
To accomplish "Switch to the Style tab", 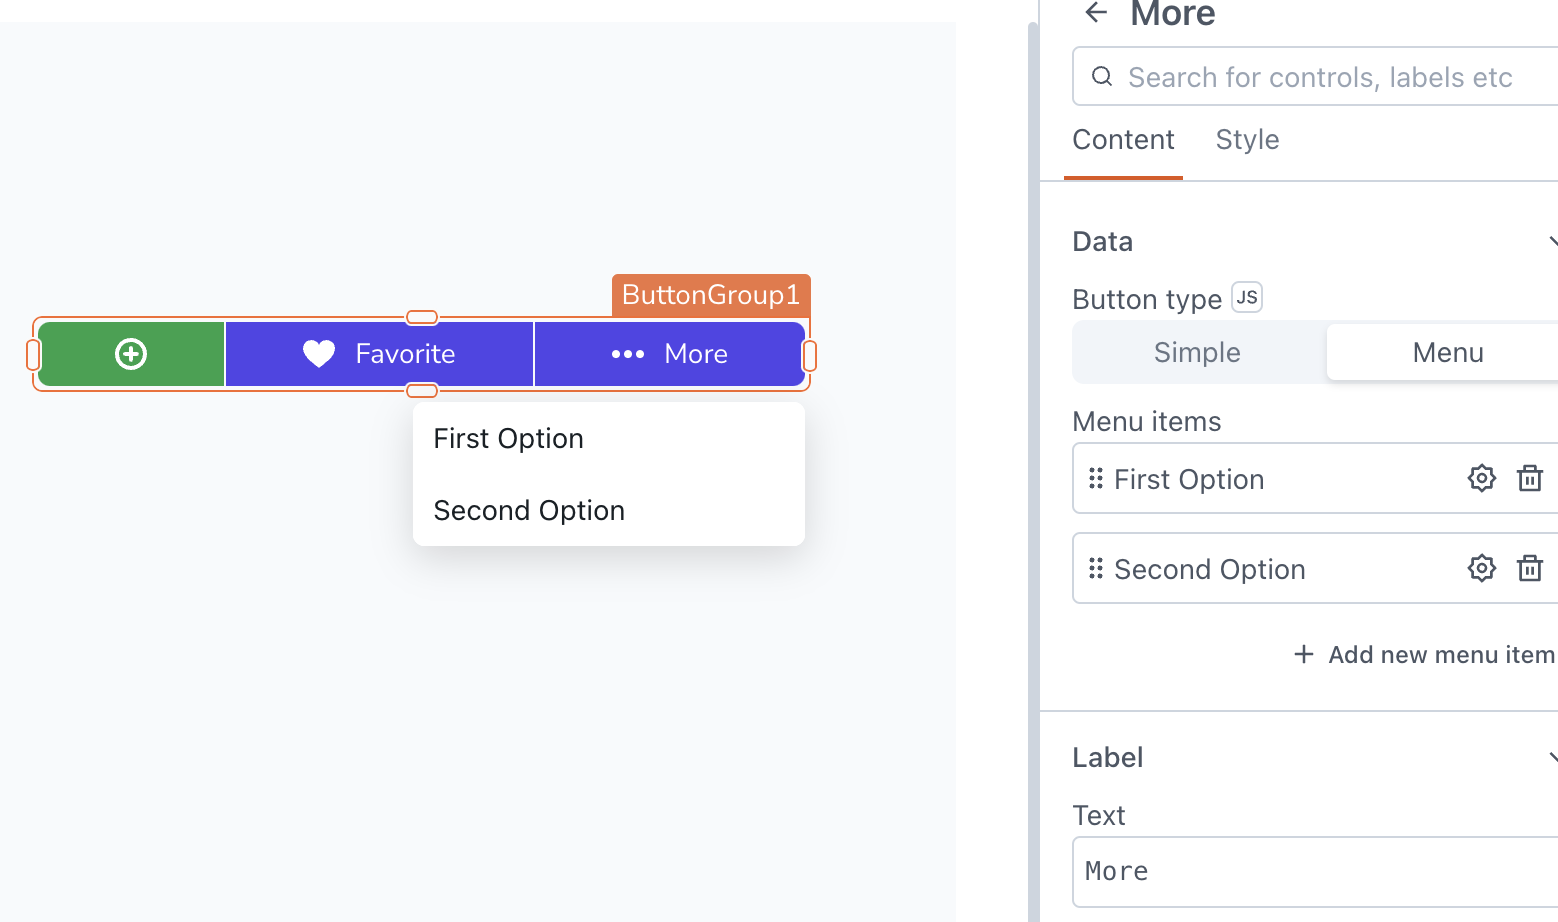I will pos(1247,140).
